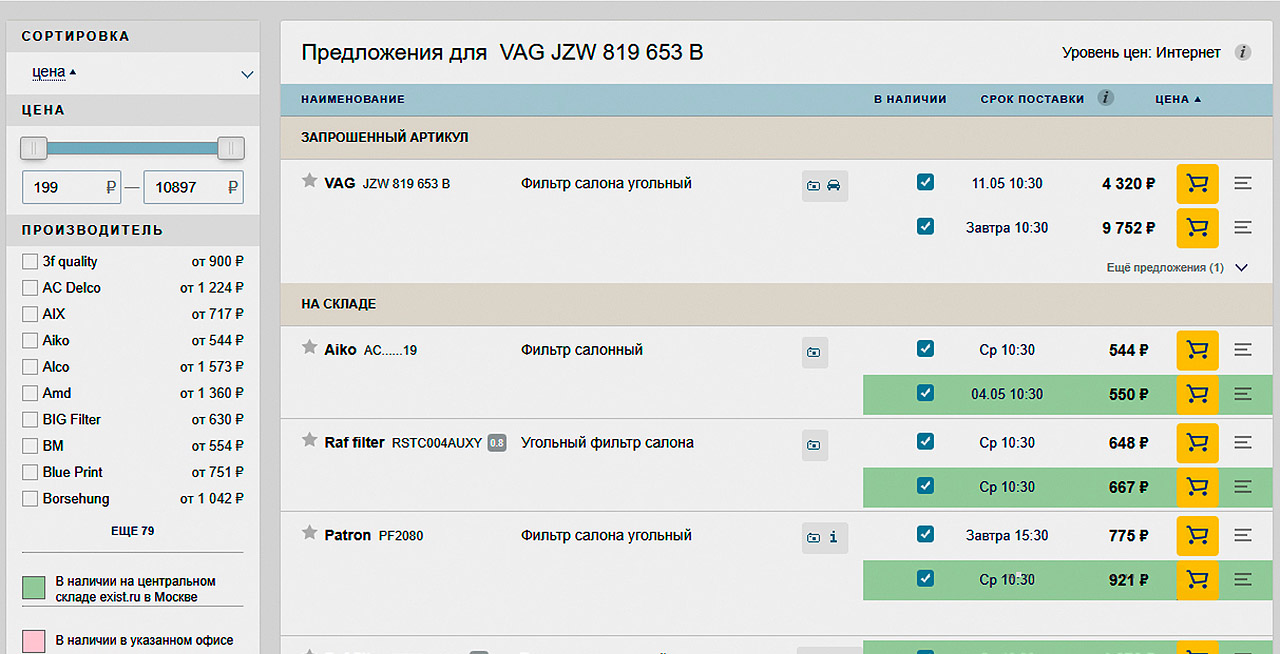The width and height of the screenshot is (1280, 654).
Task: Open options menu for 9 752 ₽ offer
Action: [x=1243, y=228]
